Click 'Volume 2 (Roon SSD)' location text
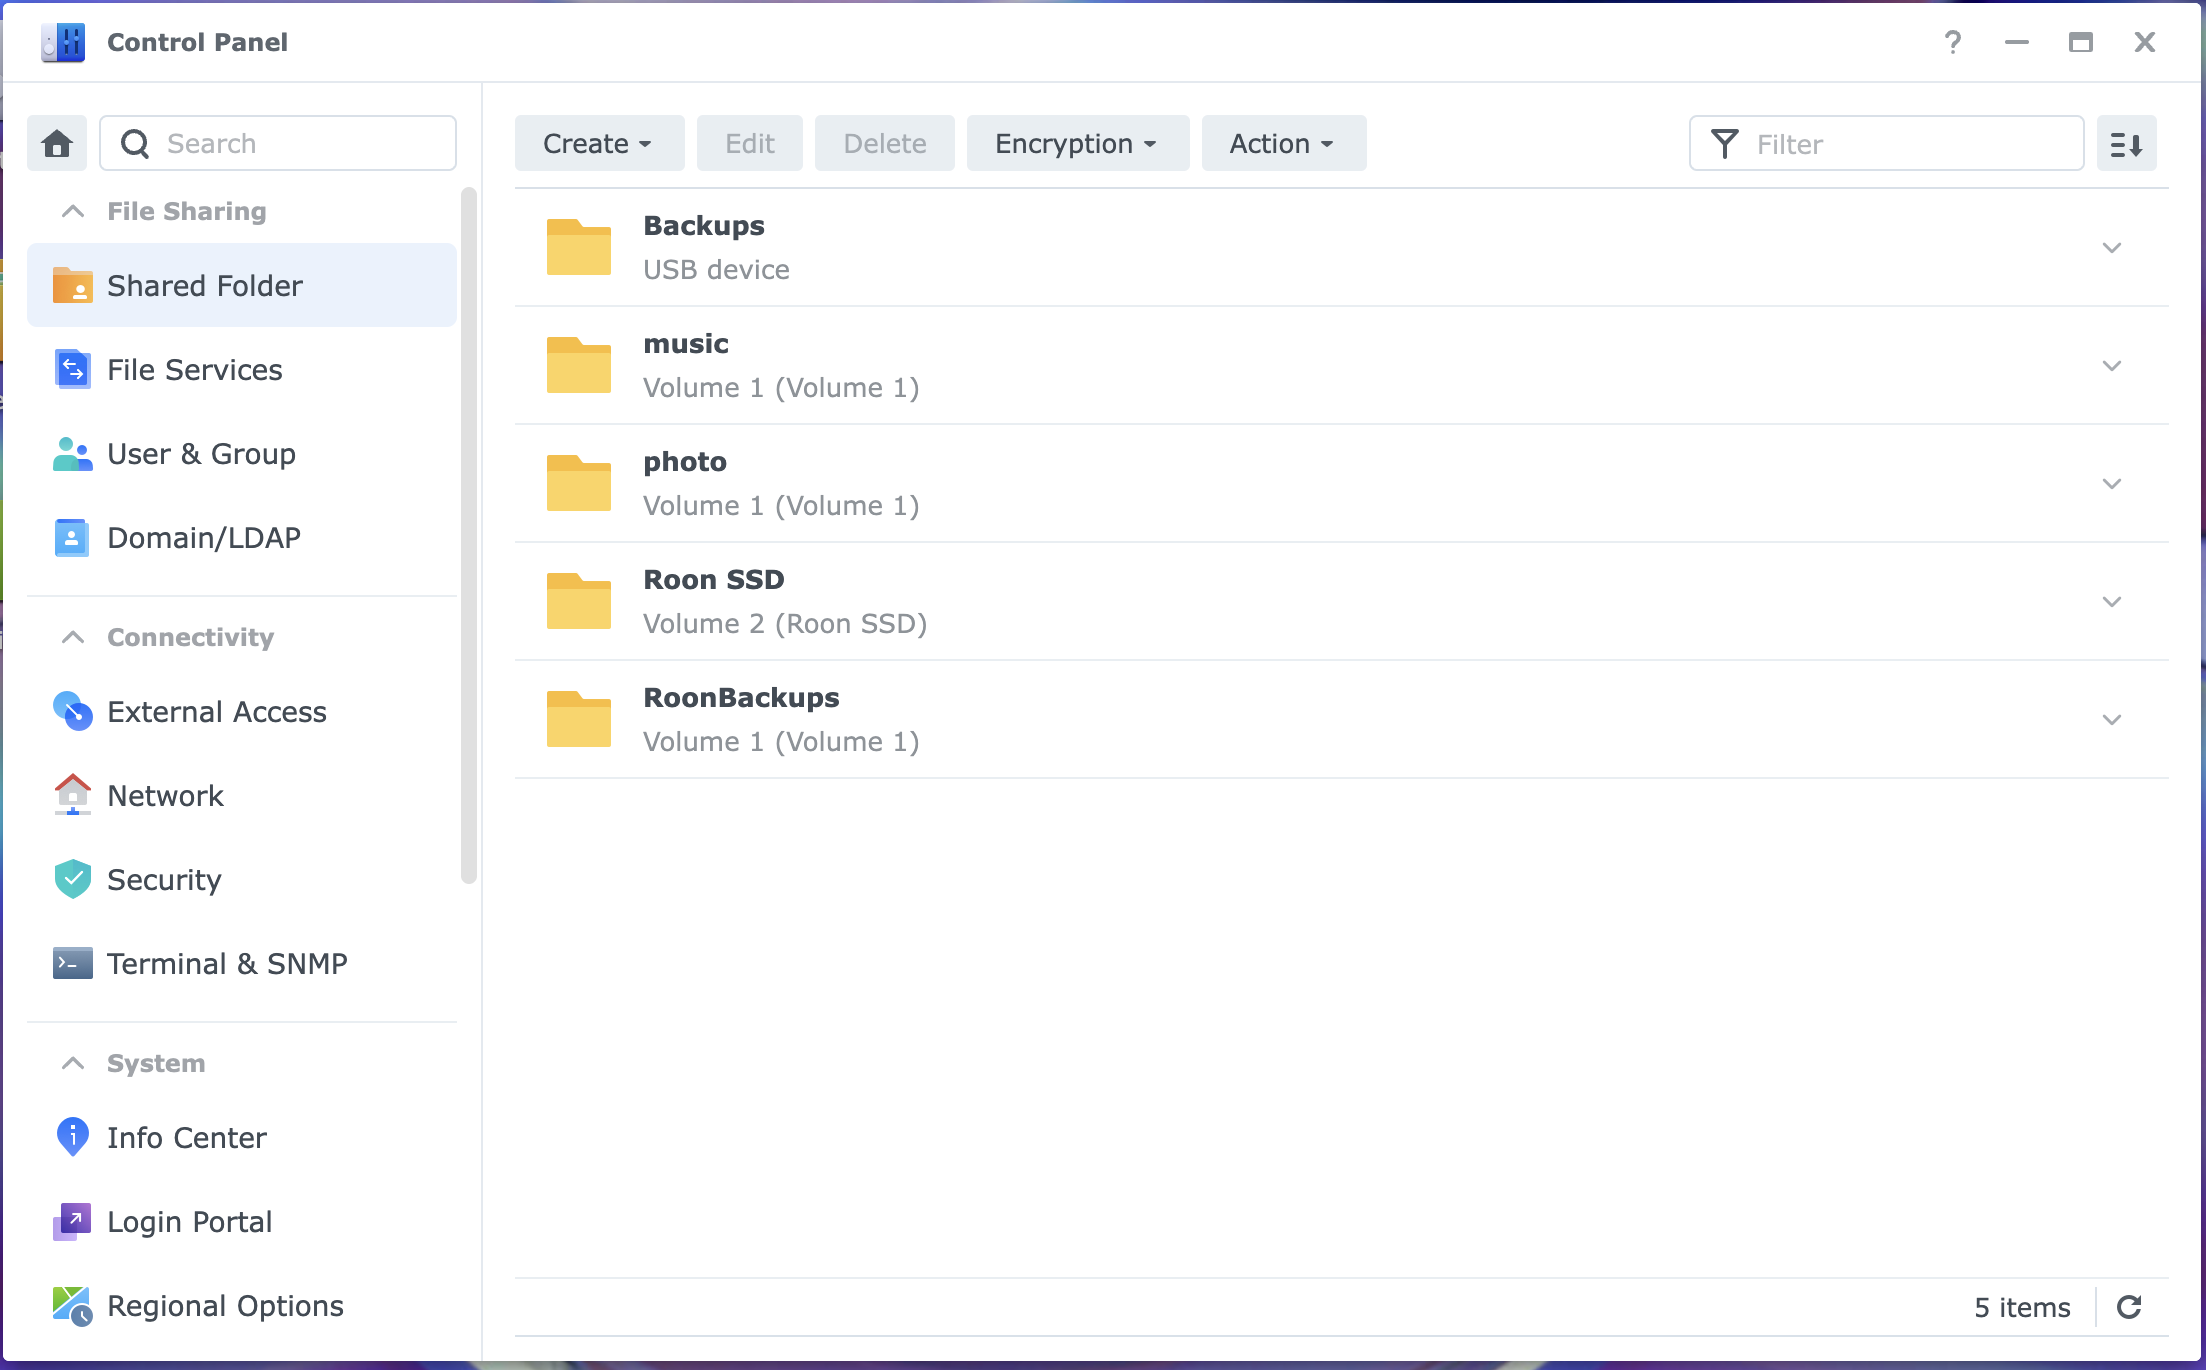Viewport: 2206px width, 1370px height. [x=785, y=623]
